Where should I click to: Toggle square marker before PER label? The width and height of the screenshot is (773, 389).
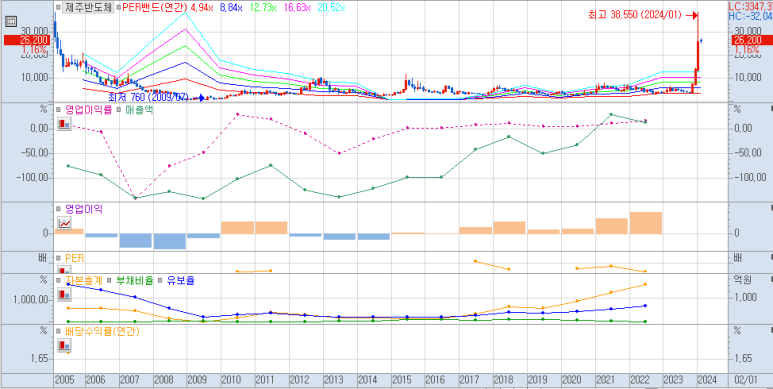click(x=58, y=258)
